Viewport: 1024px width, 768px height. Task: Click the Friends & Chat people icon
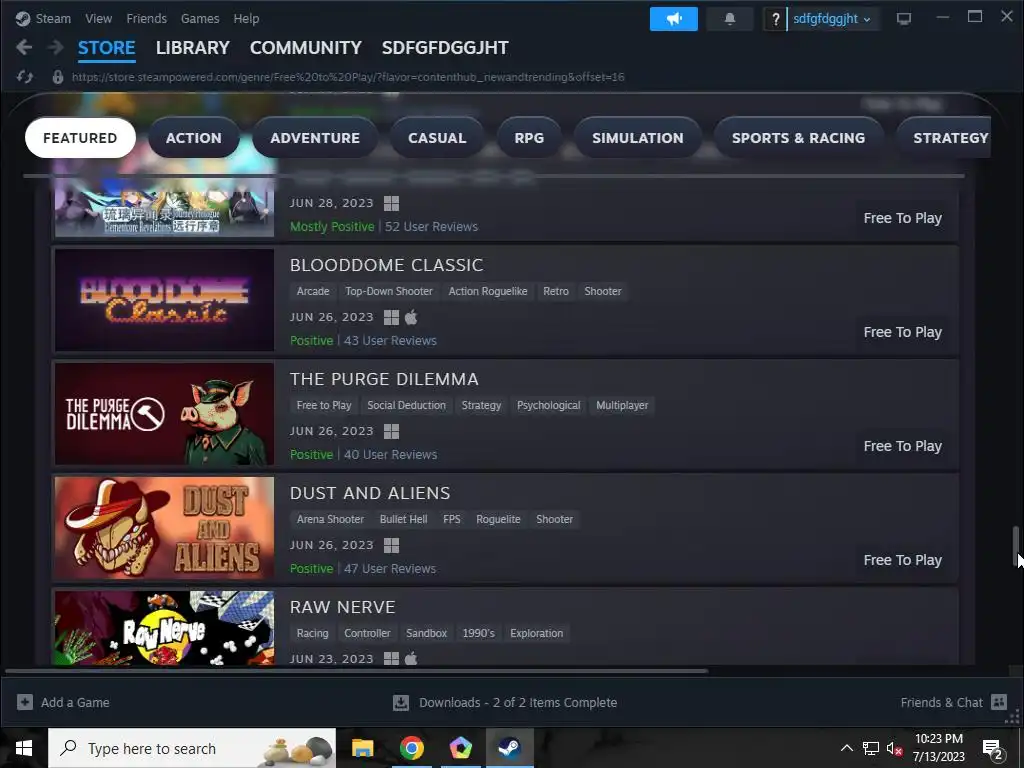999,702
